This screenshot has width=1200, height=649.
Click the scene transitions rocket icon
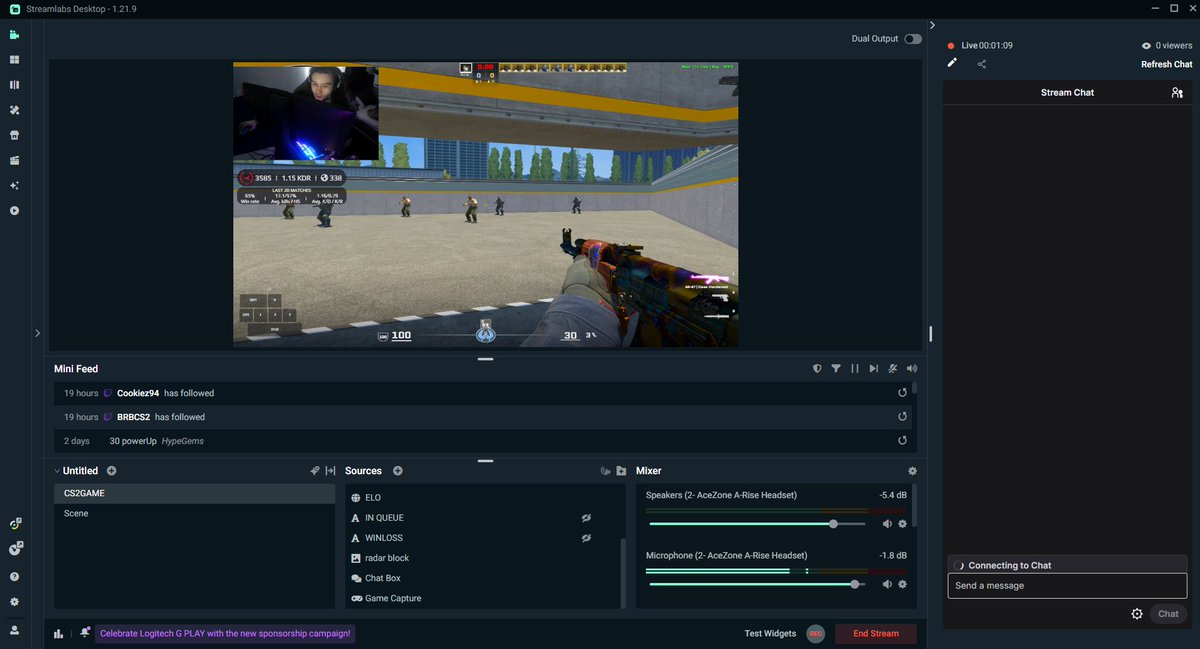pos(314,471)
